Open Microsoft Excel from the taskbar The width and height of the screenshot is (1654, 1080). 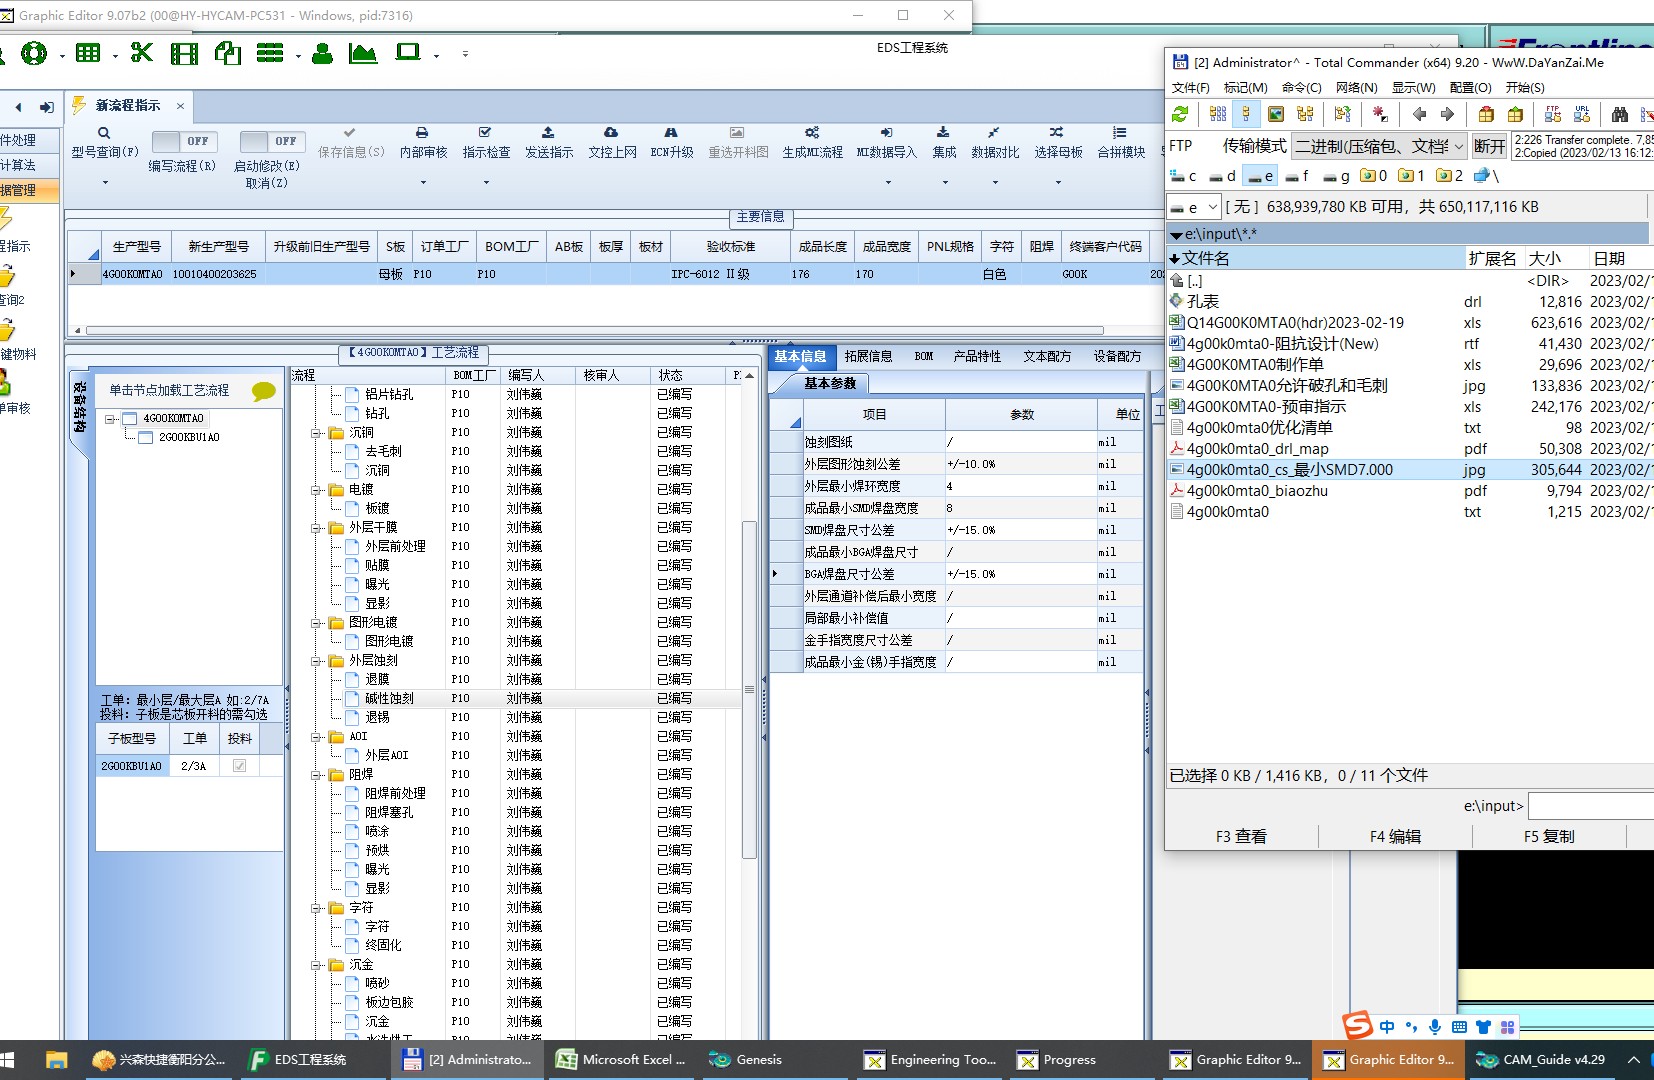[x=621, y=1060]
